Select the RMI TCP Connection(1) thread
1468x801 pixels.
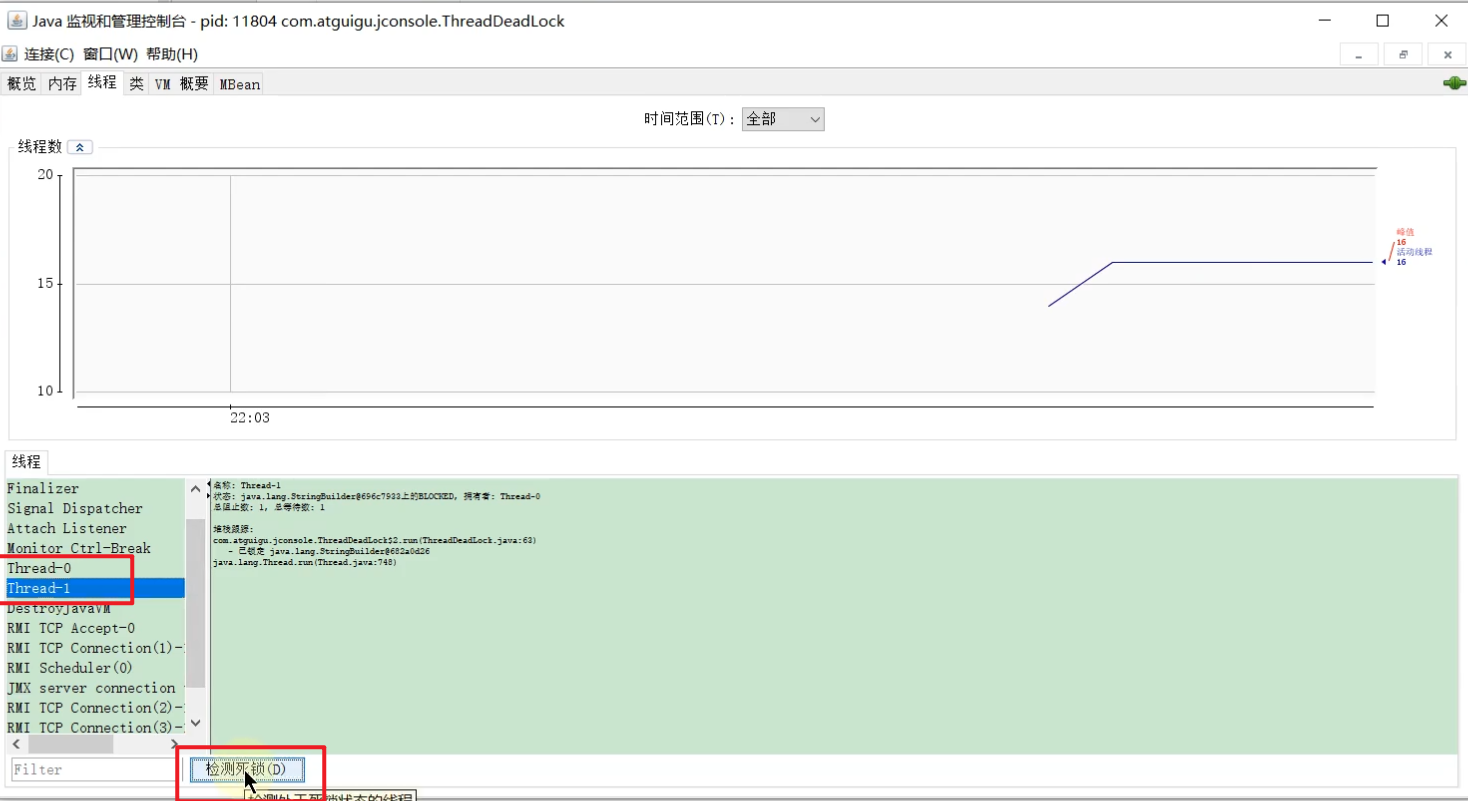point(95,648)
